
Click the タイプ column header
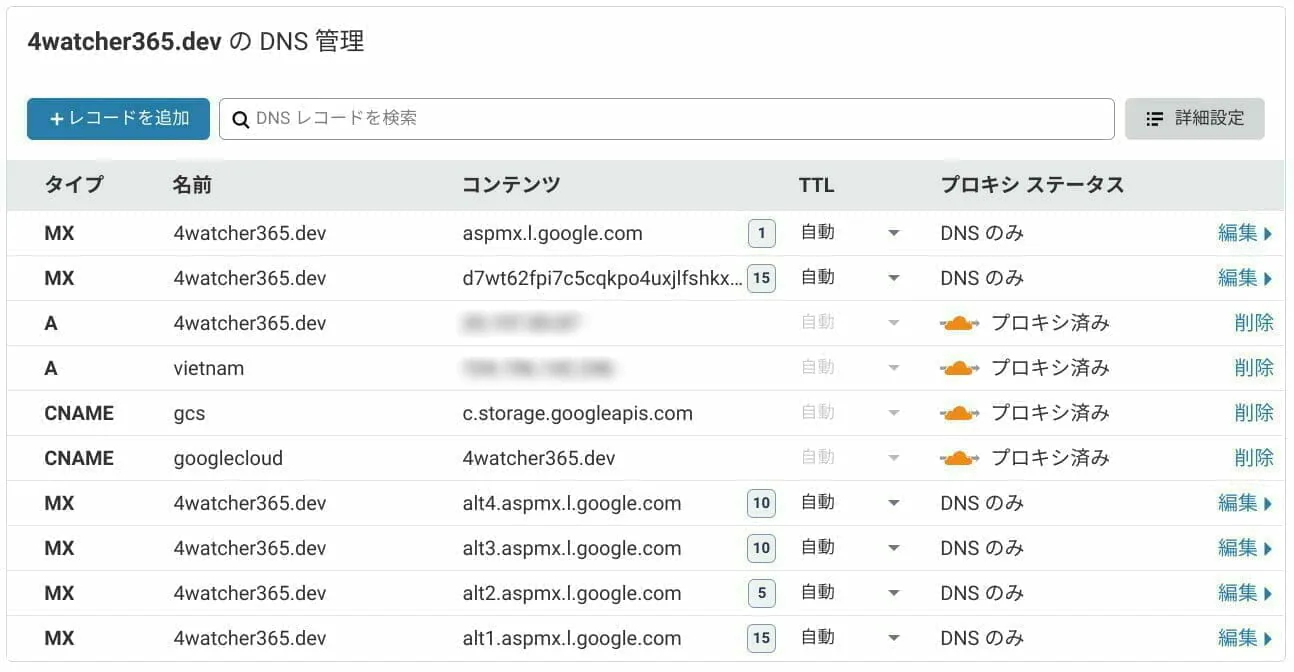coord(73,185)
